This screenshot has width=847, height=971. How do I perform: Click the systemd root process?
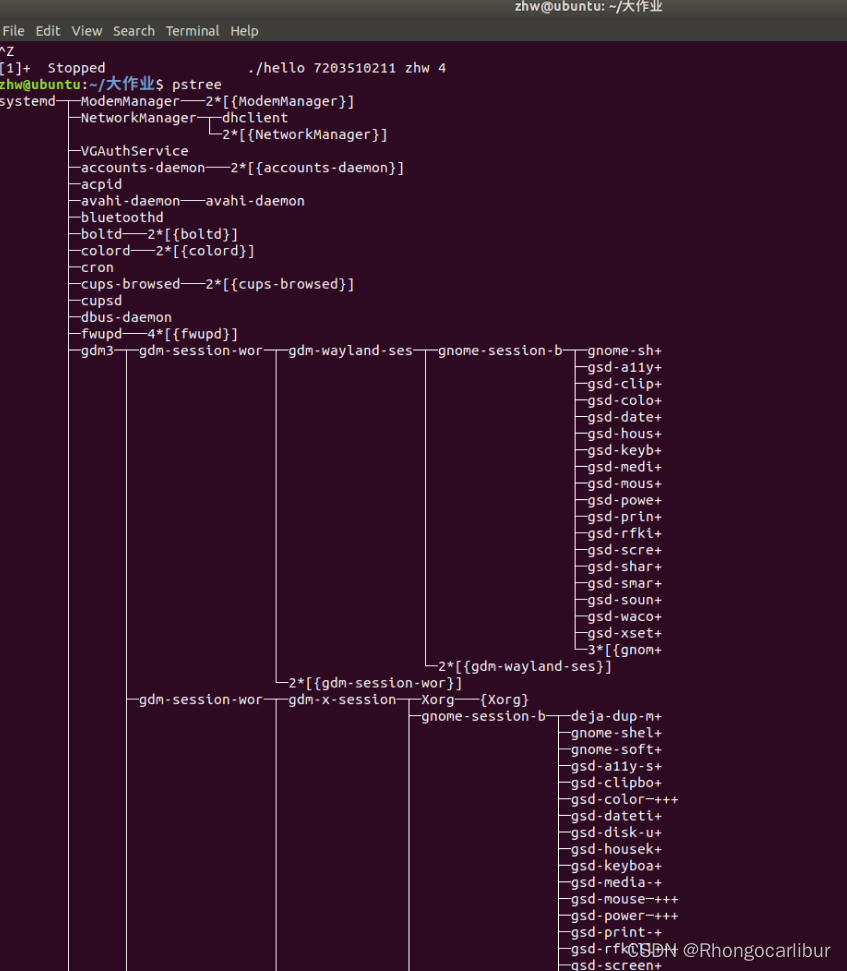(28, 102)
